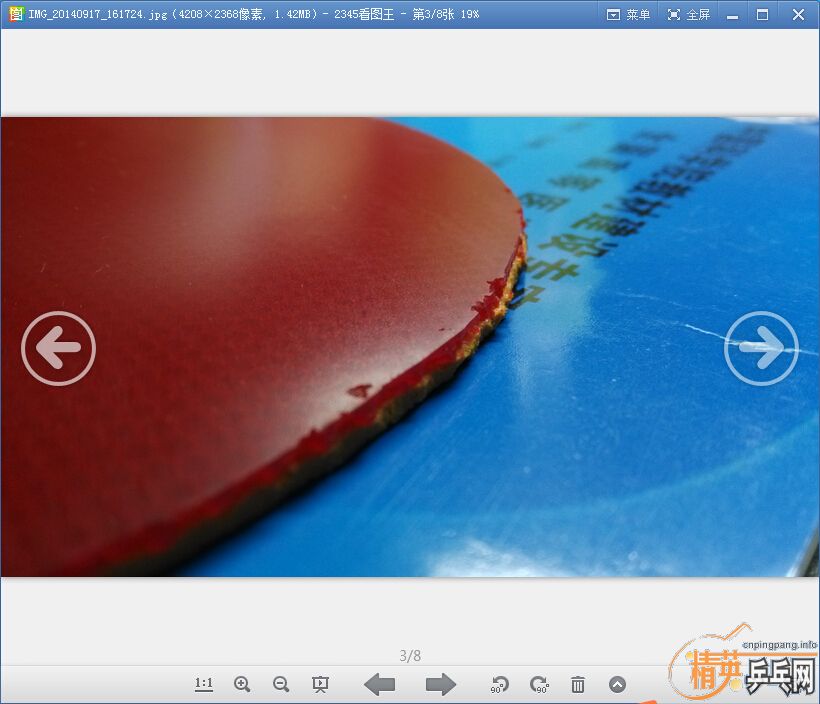Click the 3/8 image counter label
The height and width of the screenshot is (704, 820).
pos(410,656)
